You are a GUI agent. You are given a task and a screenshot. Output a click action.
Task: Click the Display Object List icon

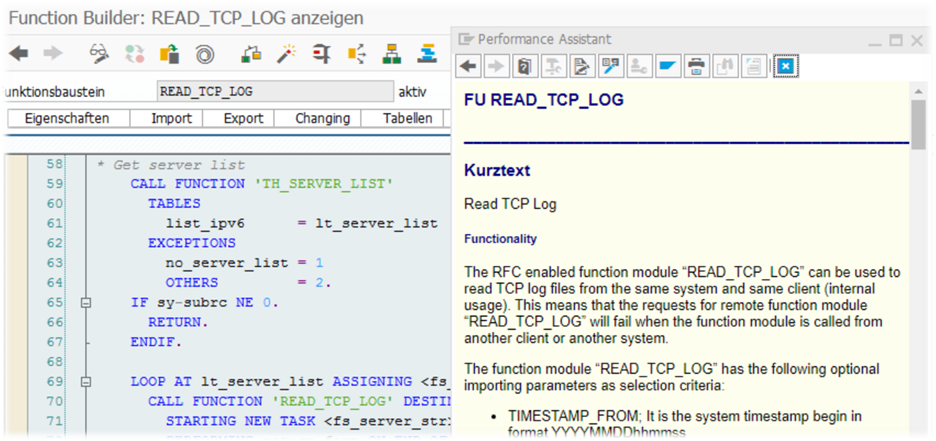point(357,54)
